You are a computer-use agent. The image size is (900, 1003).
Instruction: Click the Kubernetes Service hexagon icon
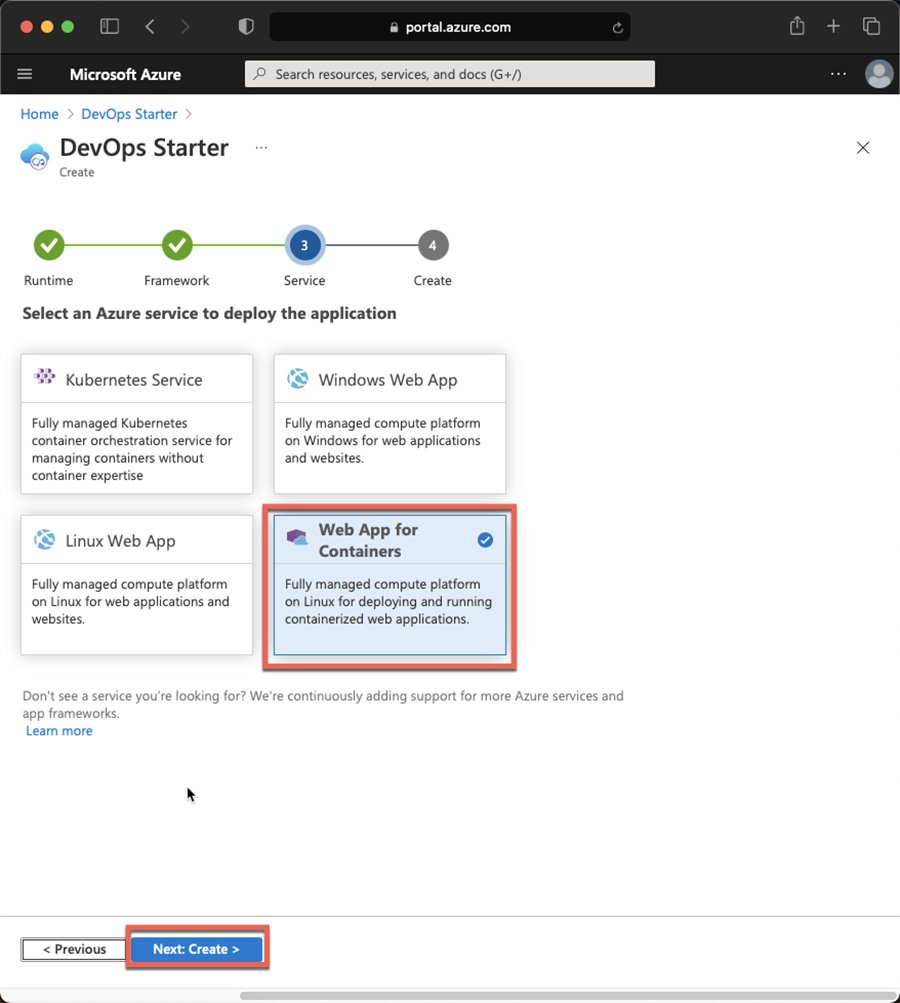coord(44,377)
